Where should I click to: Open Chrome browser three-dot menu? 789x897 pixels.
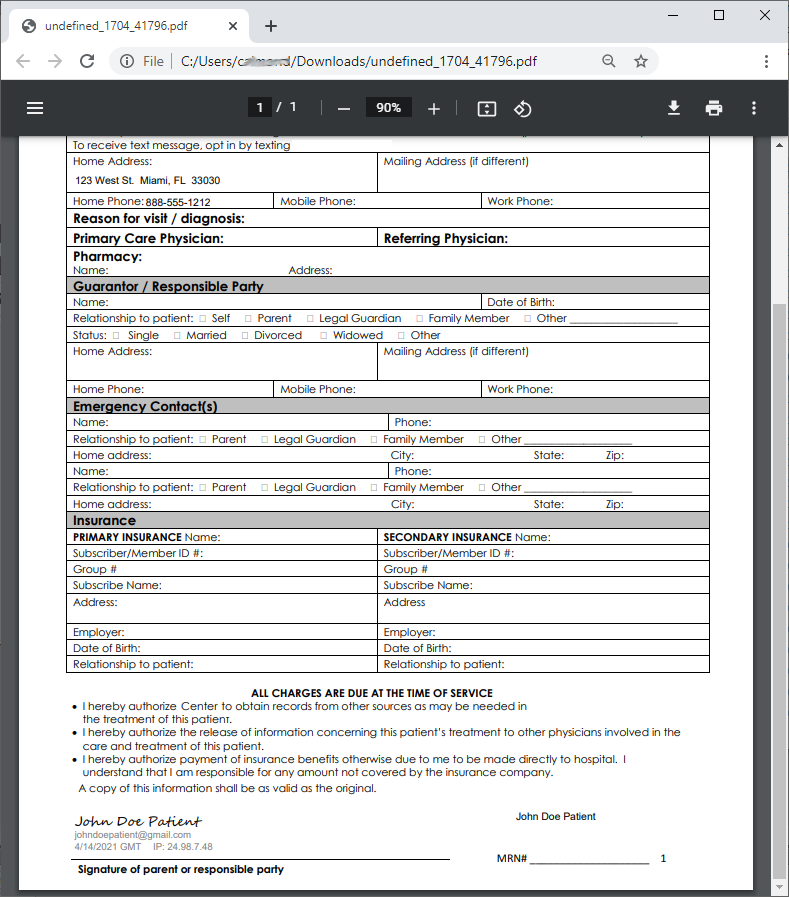[766, 61]
